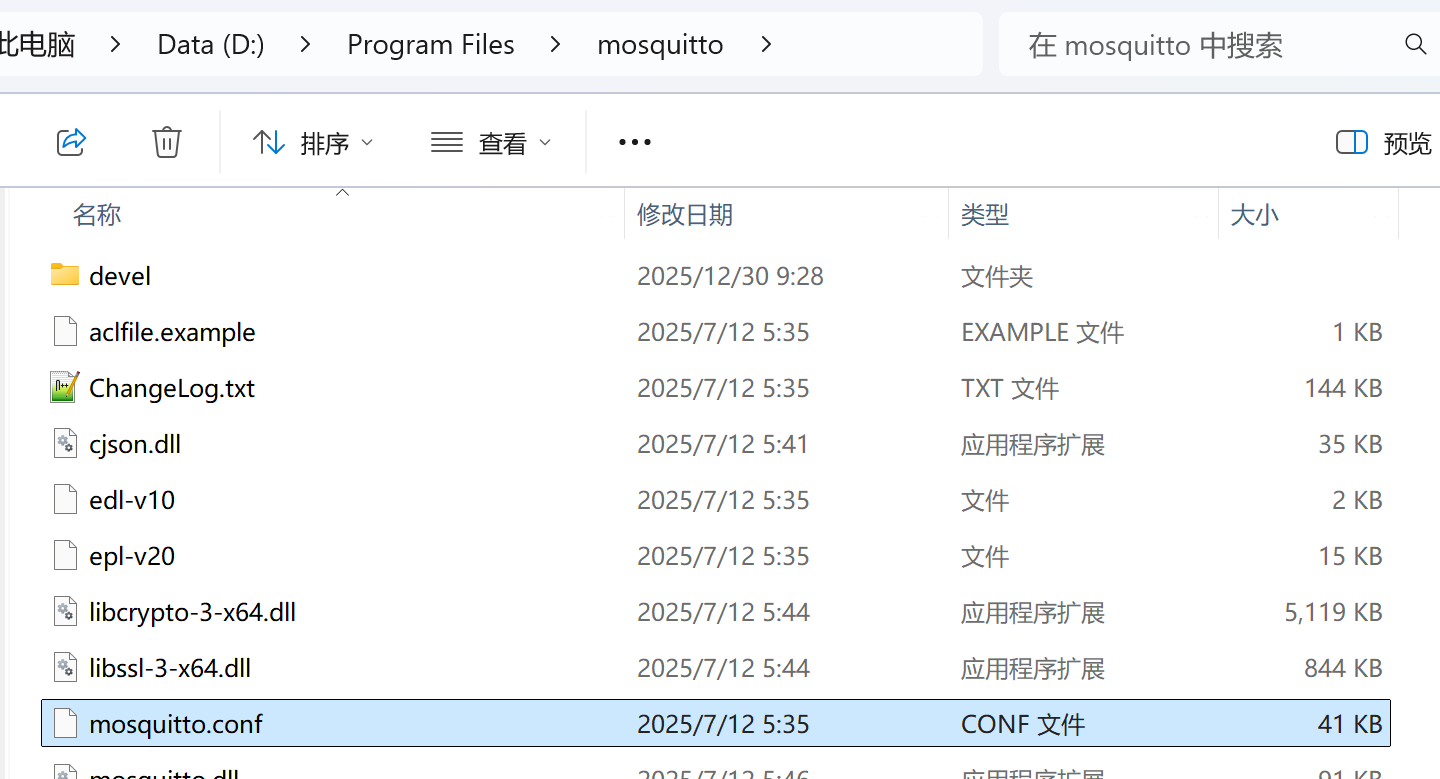Select the epl-v20 file name
The width and height of the screenshot is (1440, 779).
click(x=132, y=556)
